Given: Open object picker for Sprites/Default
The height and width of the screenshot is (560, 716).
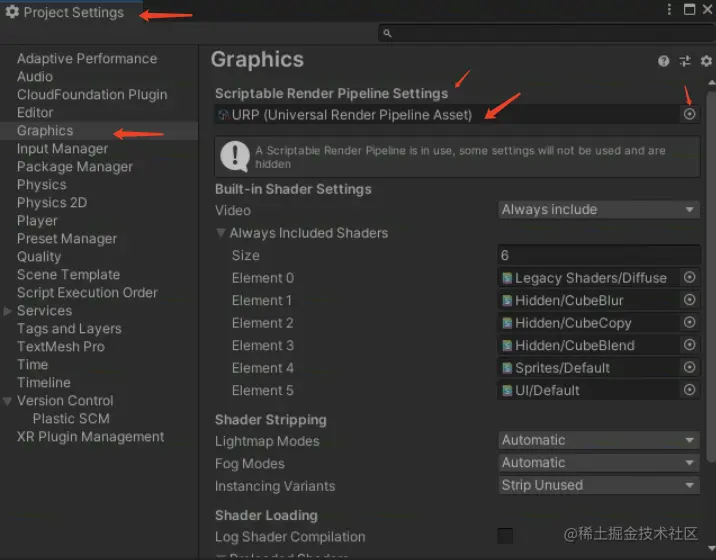Looking at the screenshot, I should coord(690,367).
